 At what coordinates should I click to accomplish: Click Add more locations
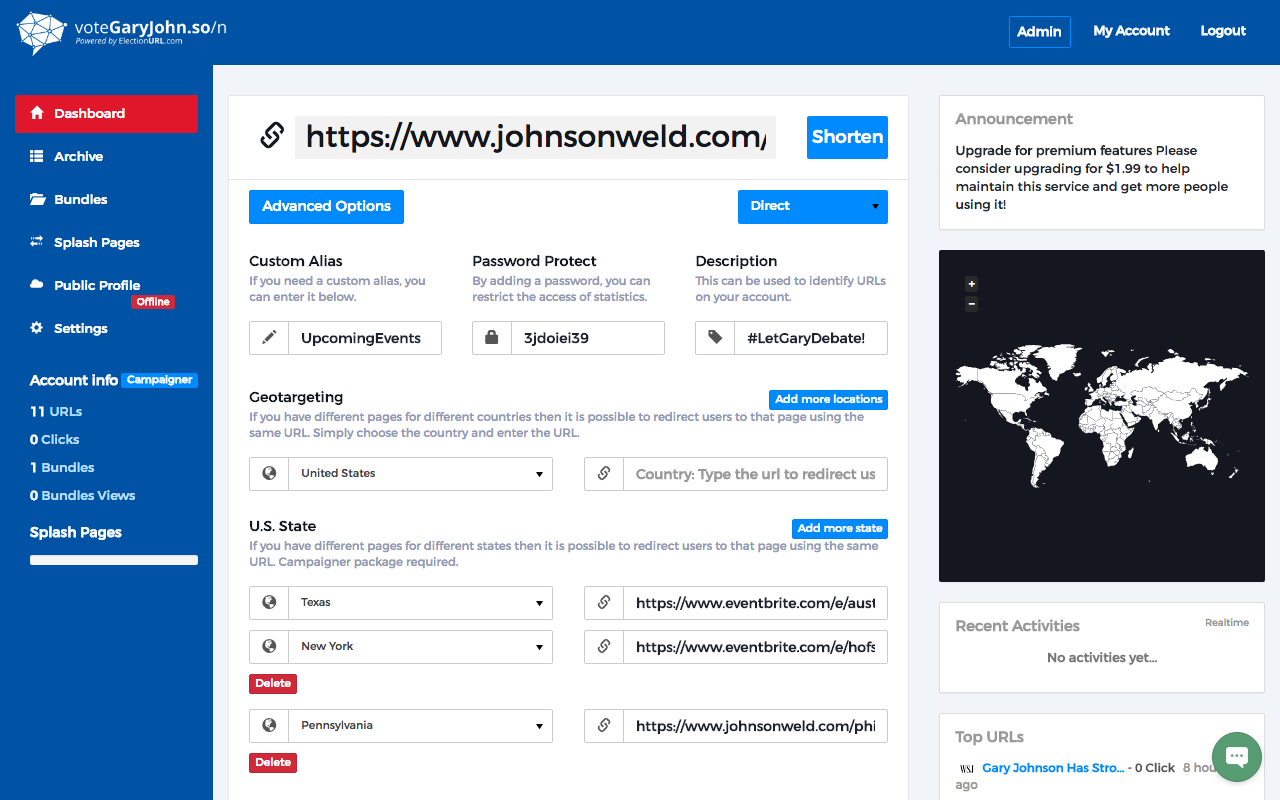click(828, 399)
